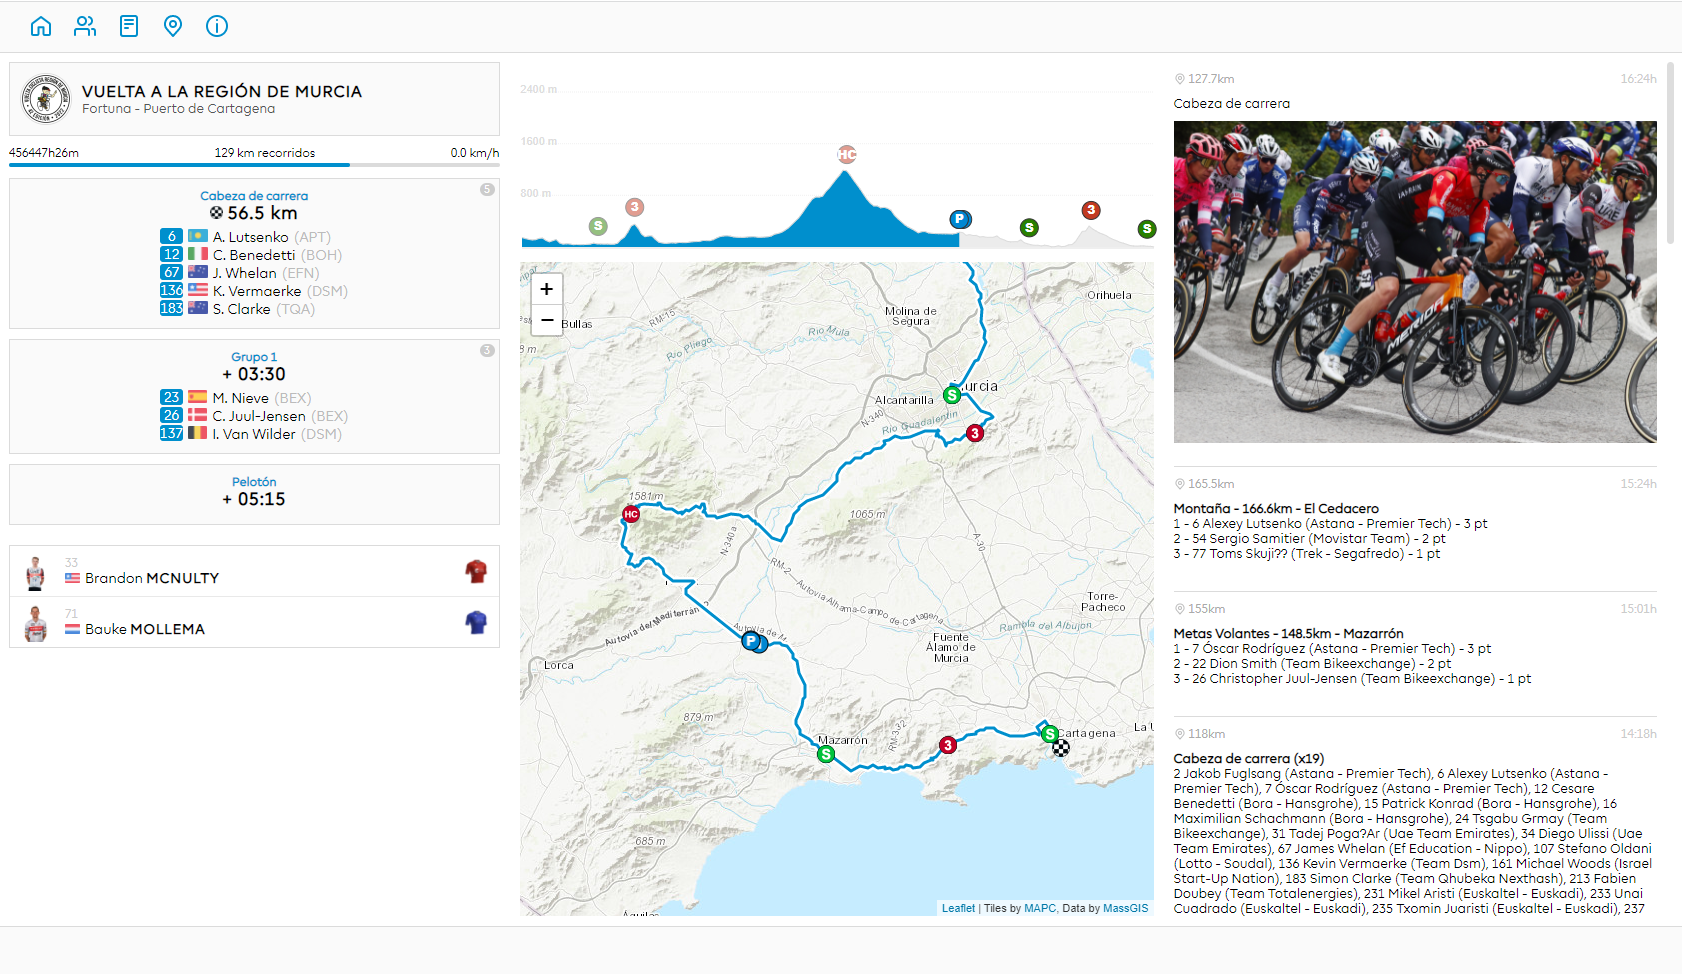Click the Vuelta a Murcia race logo
The width and height of the screenshot is (1682, 974).
[x=45, y=99]
